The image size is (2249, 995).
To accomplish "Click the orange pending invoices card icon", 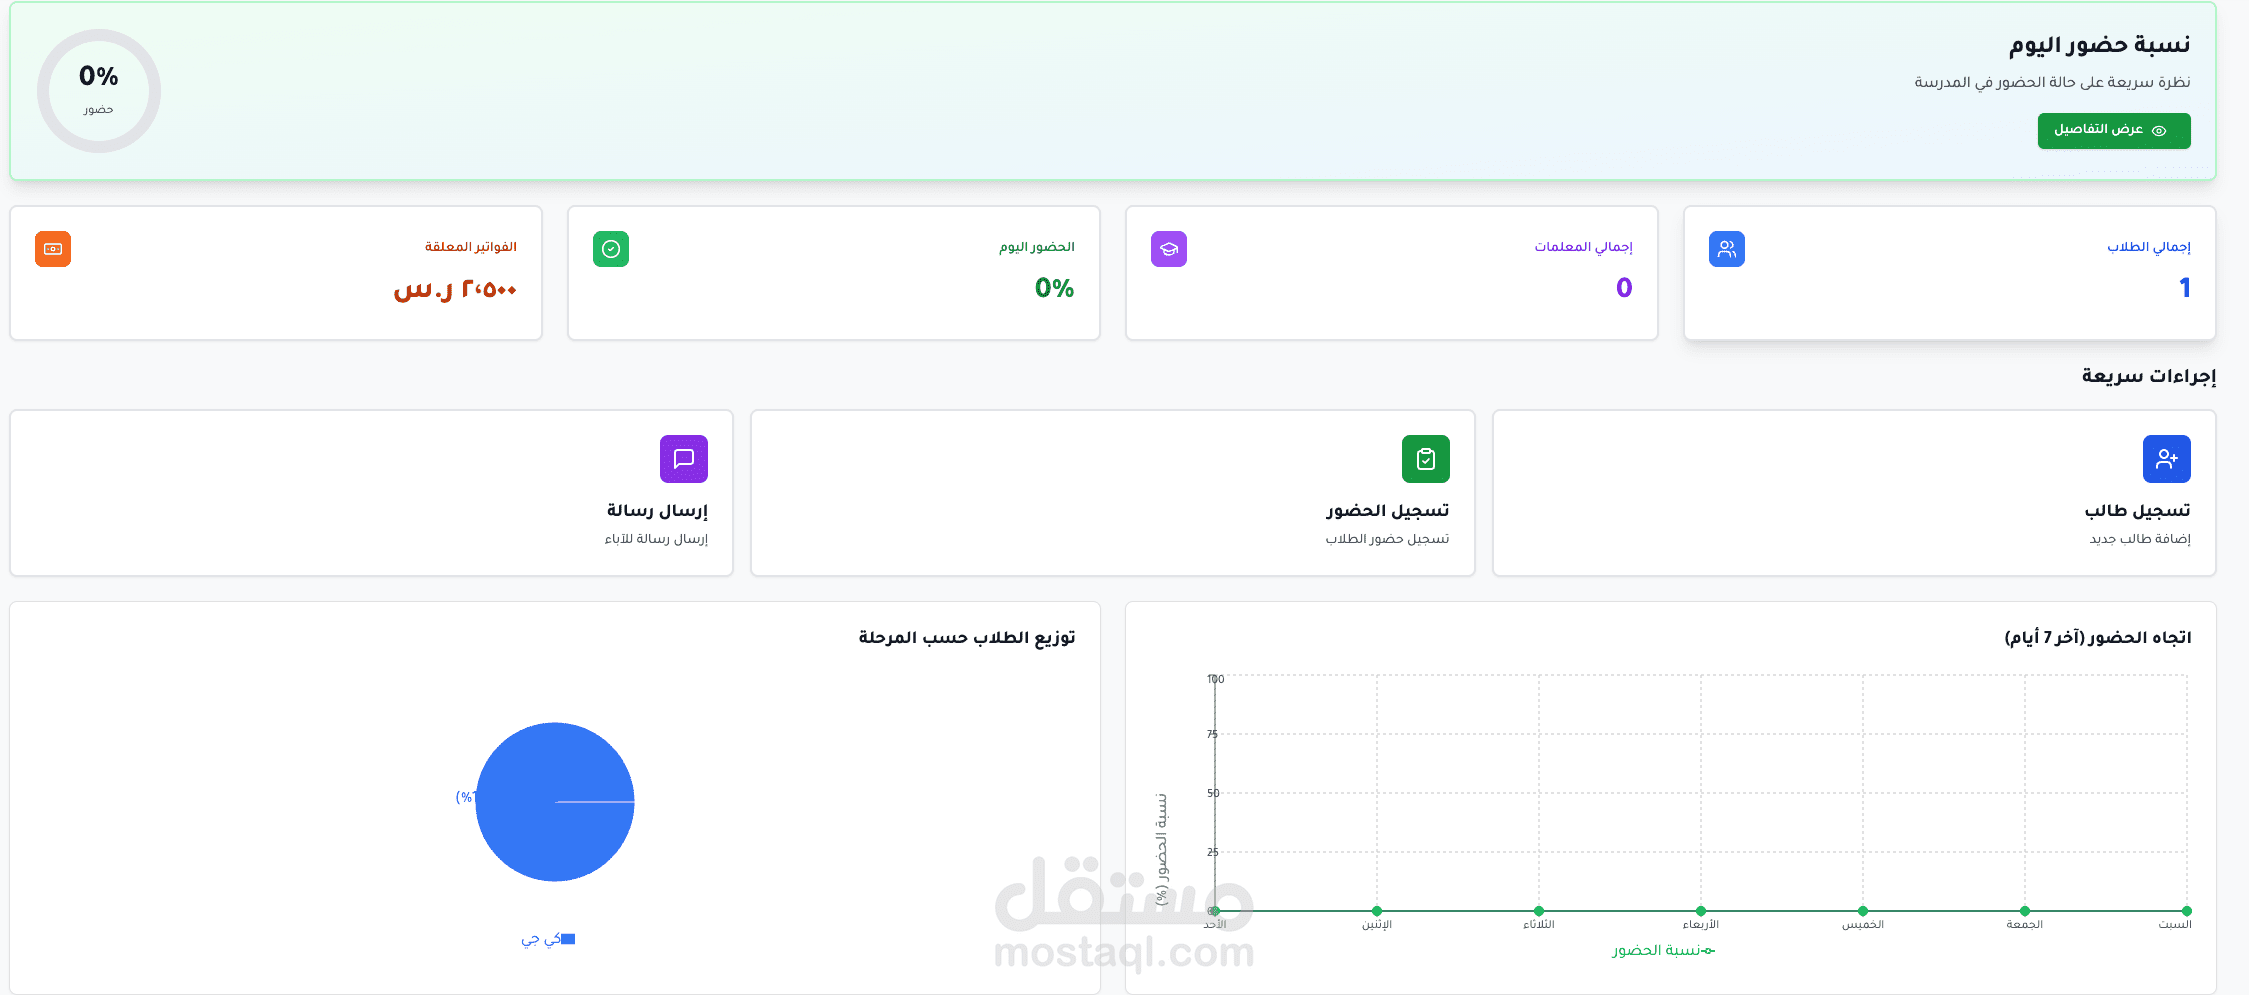I will click(52, 249).
